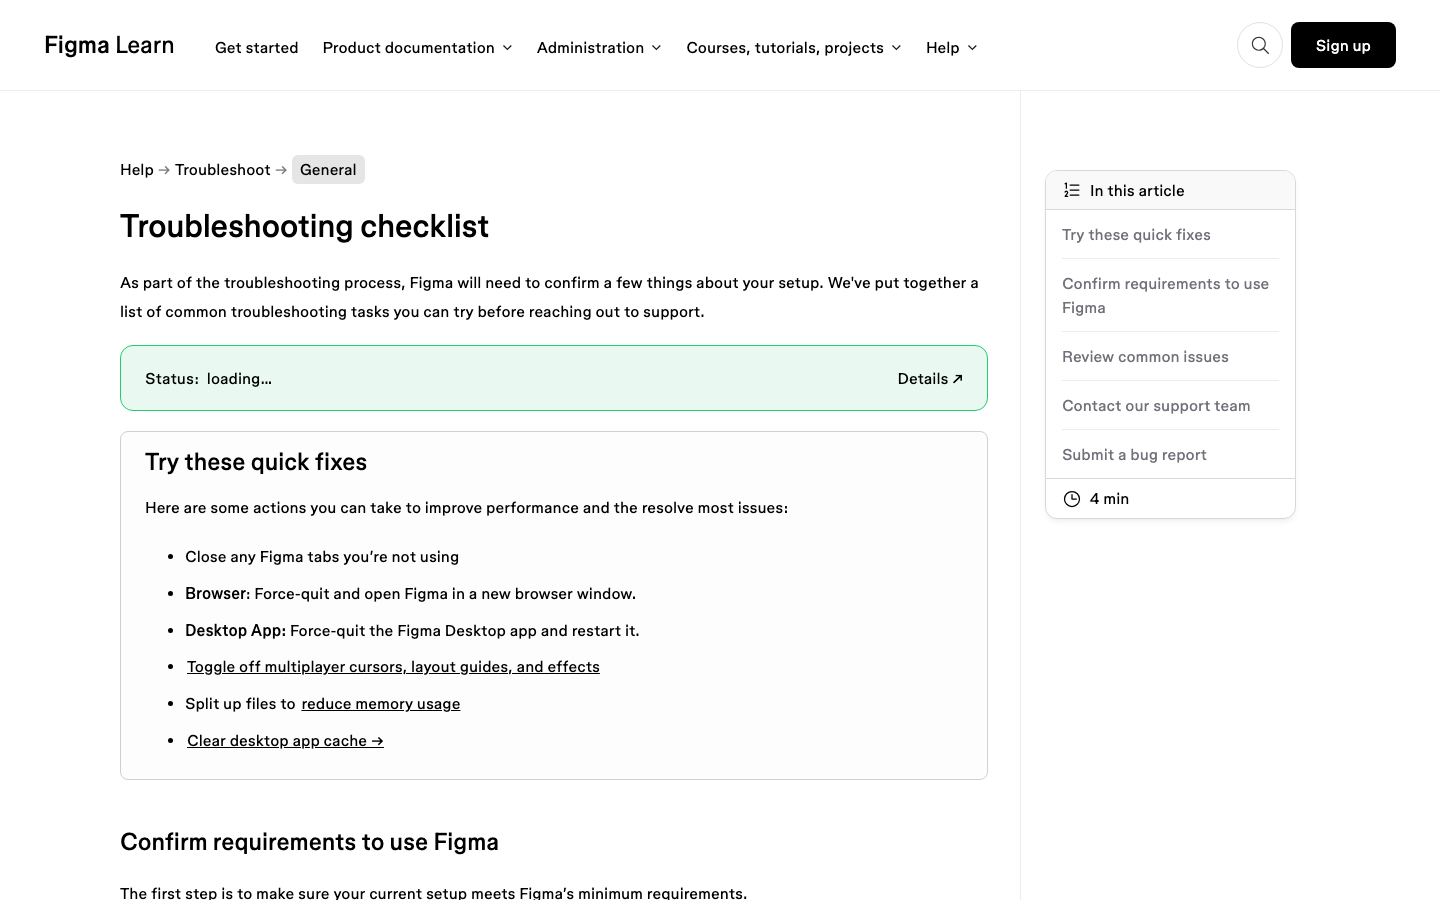The image size is (1440, 900).
Task: Follow the reduce memory usage link
Action: coord(381,704)
